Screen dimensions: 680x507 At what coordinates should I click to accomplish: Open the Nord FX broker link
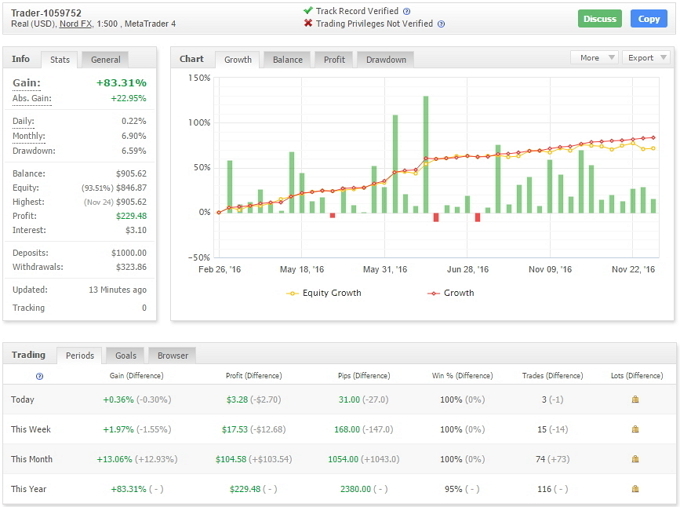[x=75, y=24]
